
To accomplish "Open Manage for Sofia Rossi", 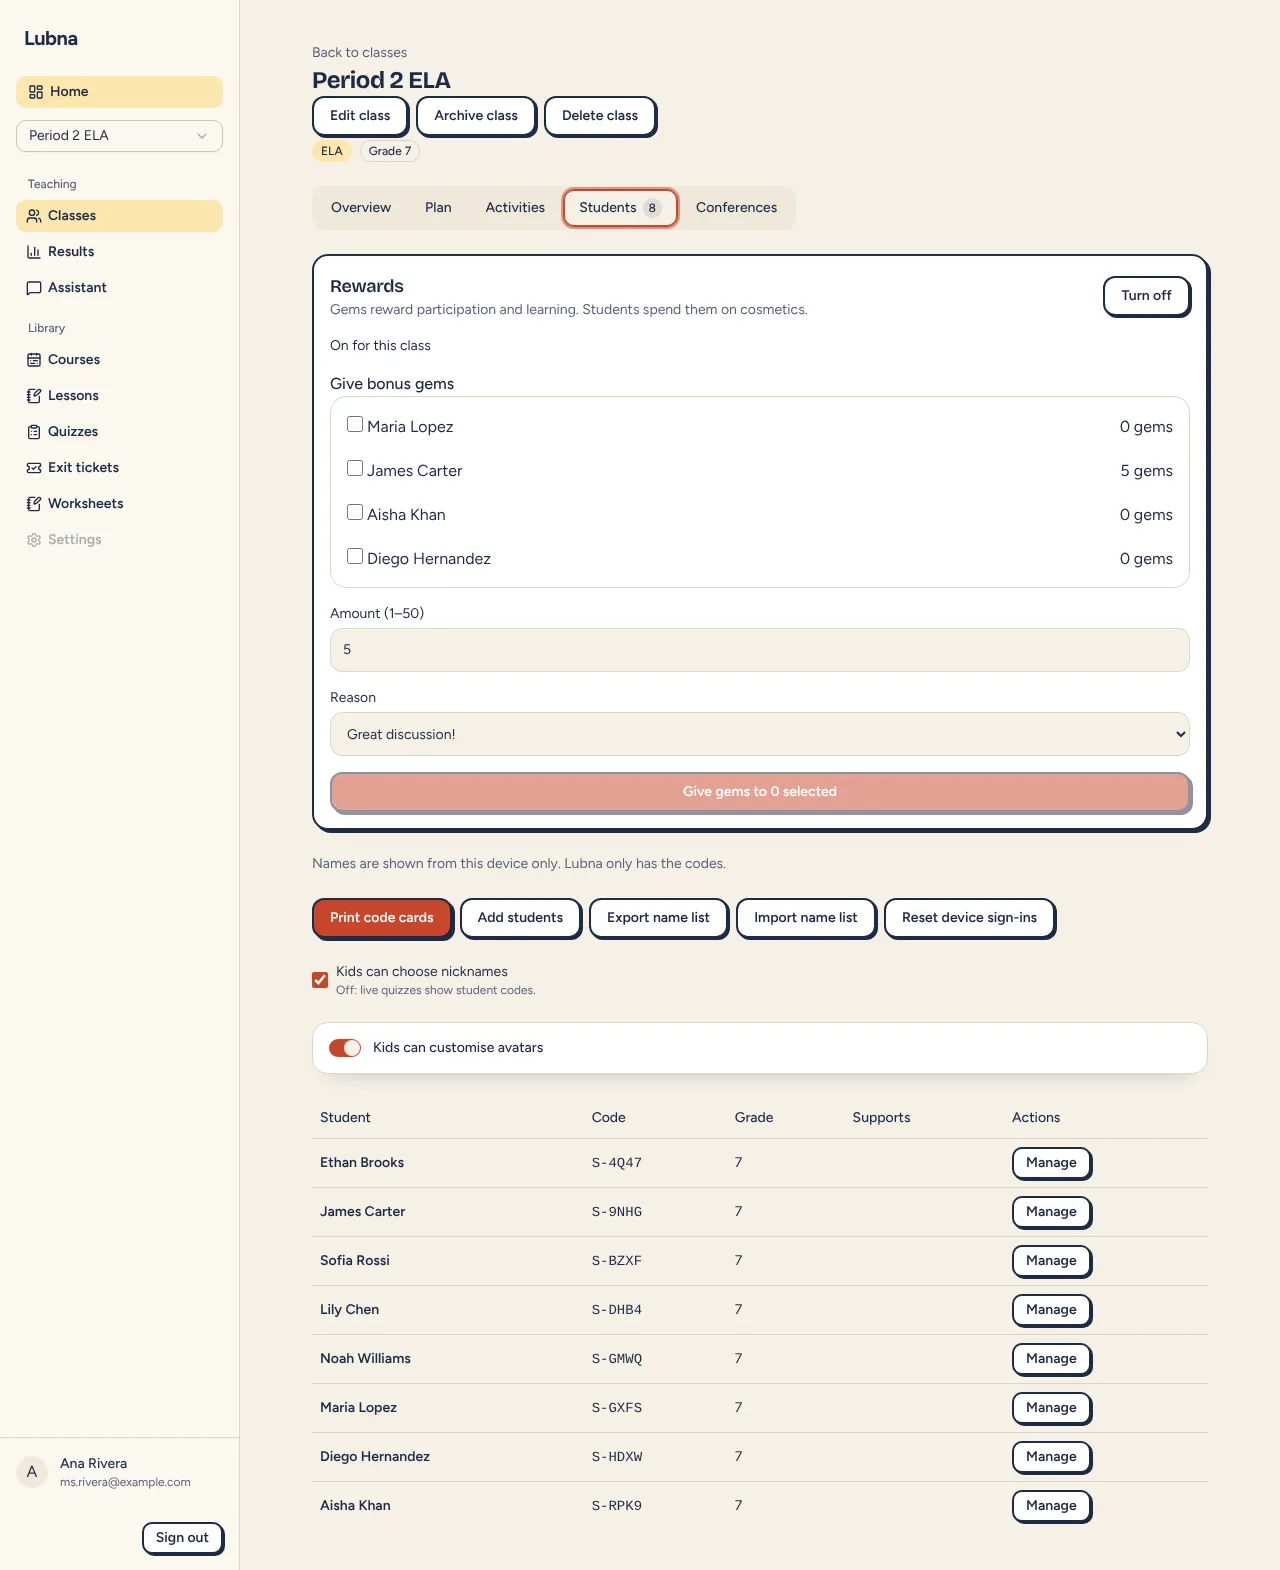I will click(x=1051, y=1261).
